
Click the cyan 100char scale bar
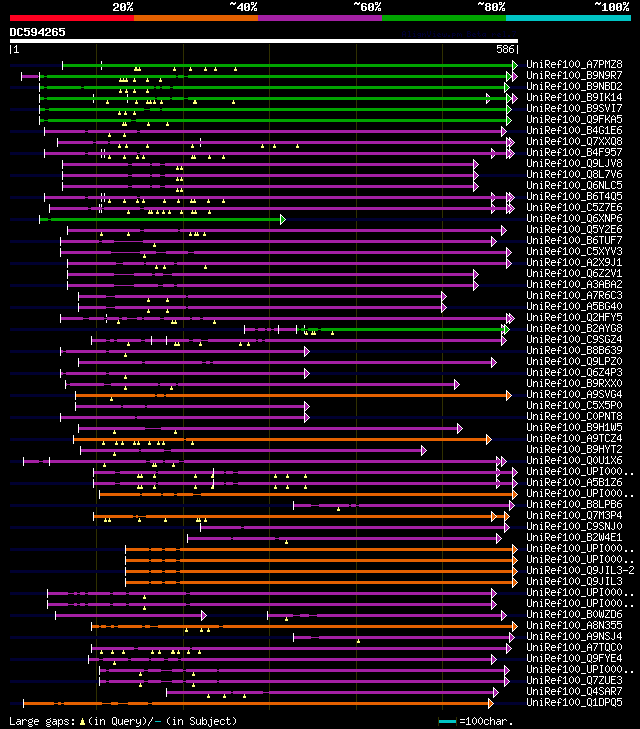[447, 722]
